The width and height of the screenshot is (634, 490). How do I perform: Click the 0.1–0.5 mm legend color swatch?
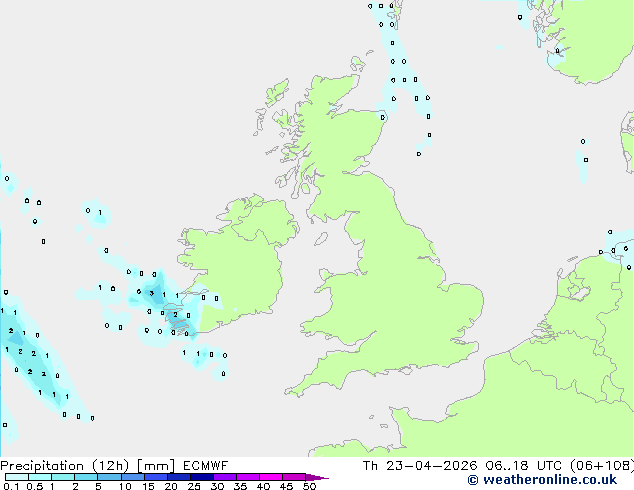click(x=17, y=477)
